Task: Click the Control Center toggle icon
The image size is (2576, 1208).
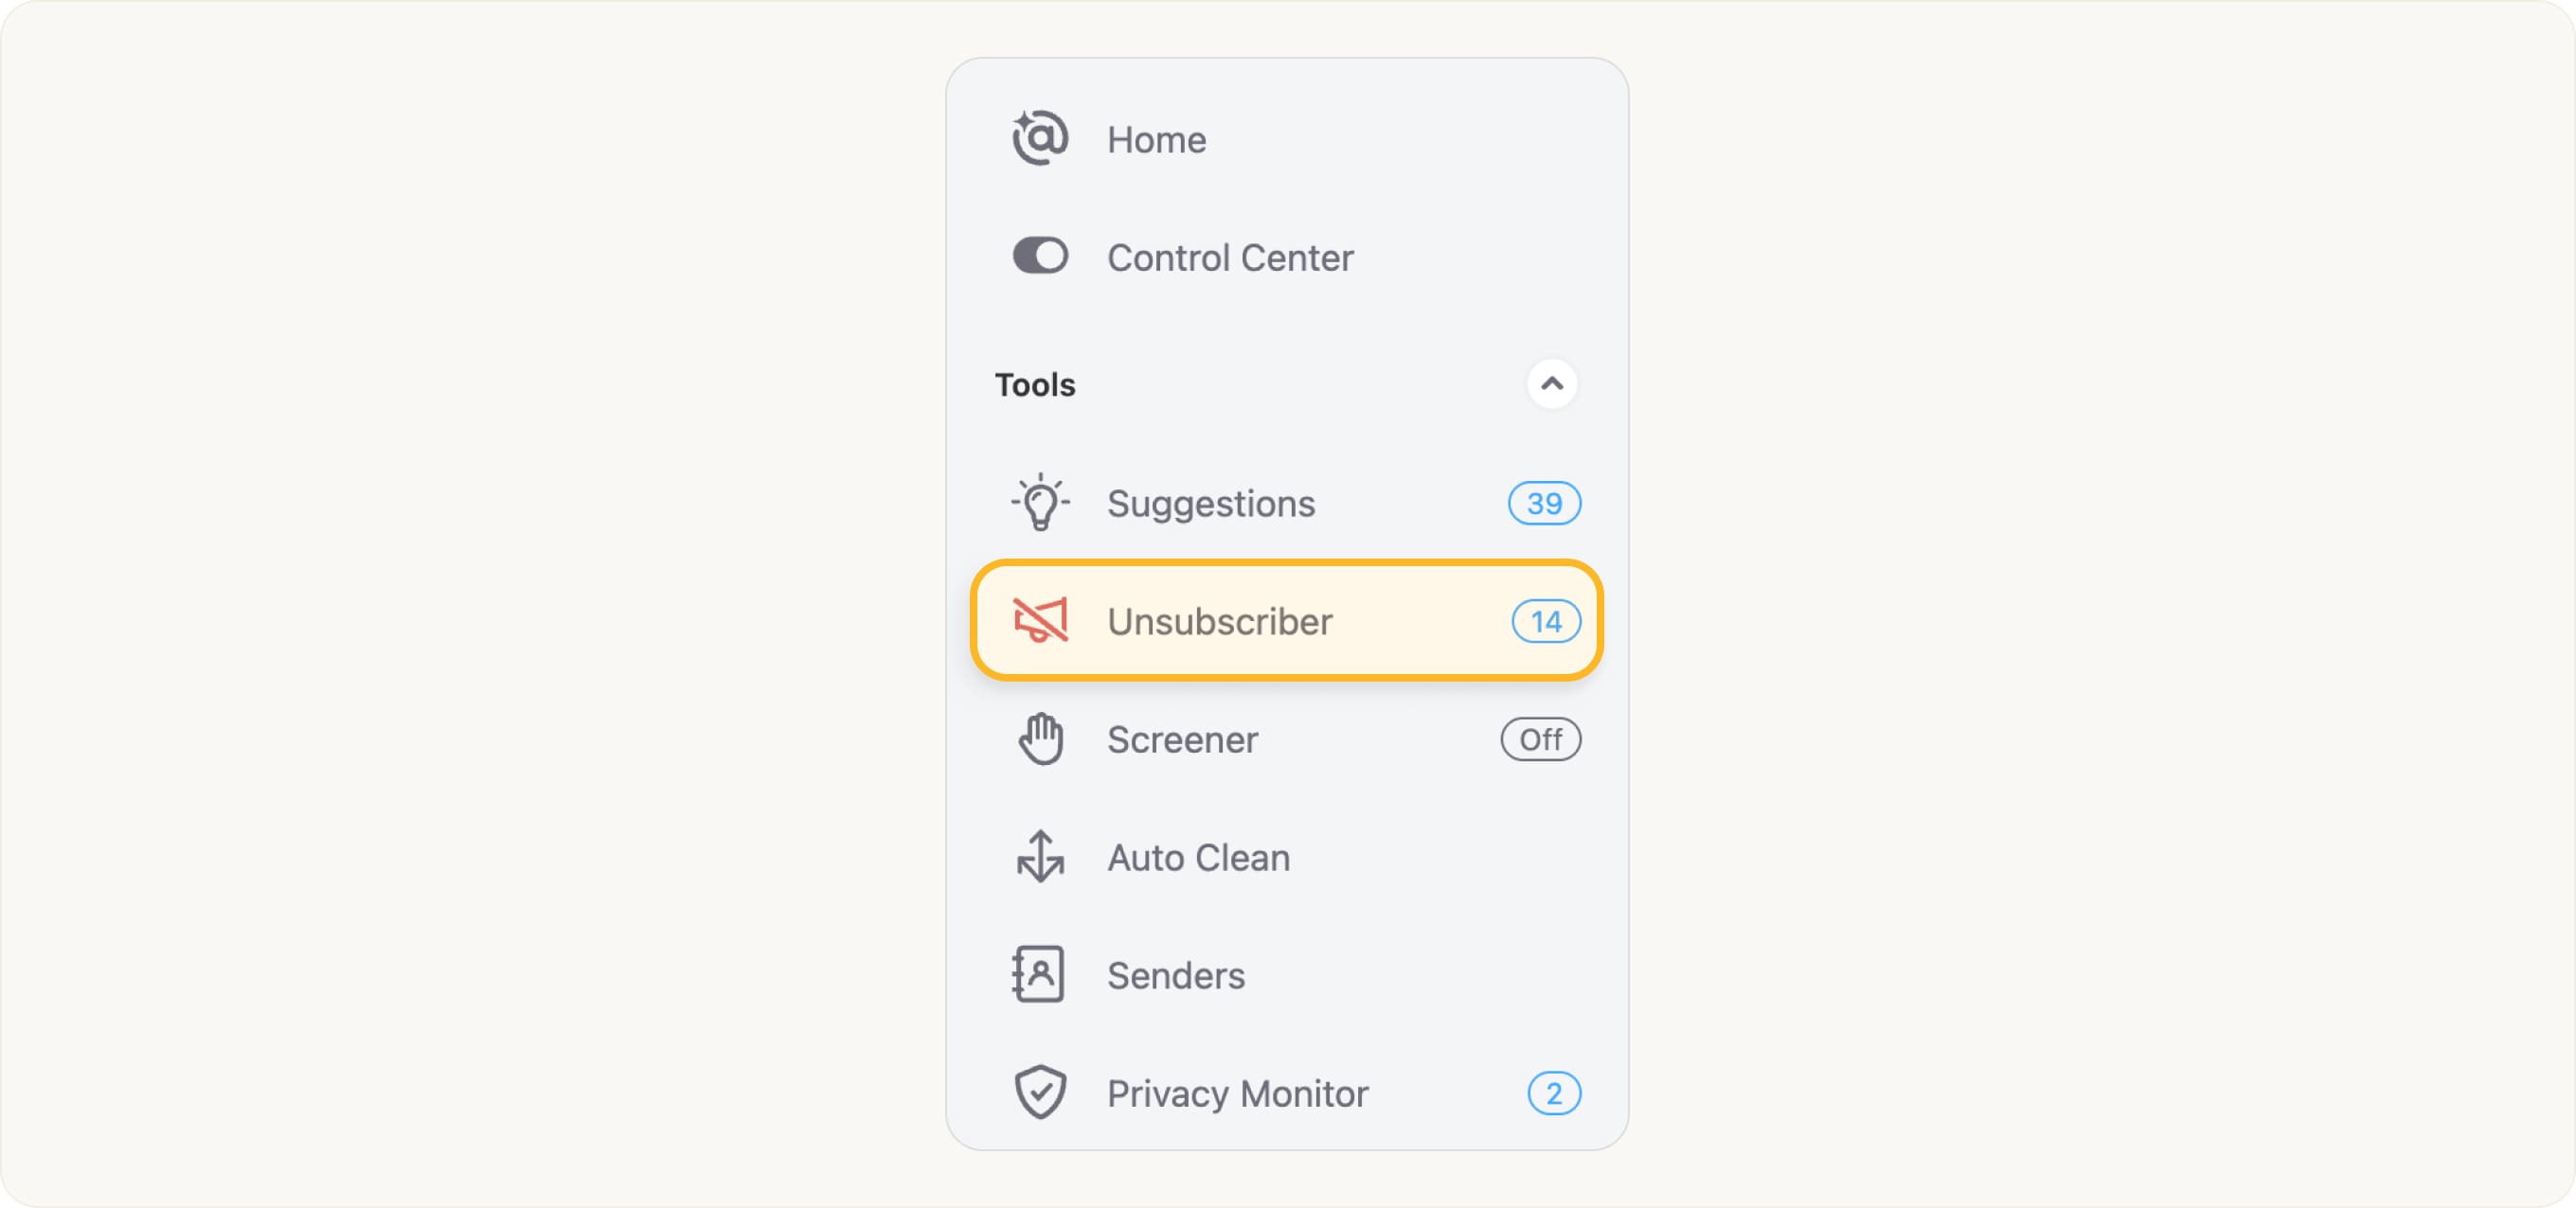Action: [x=1040, y=256]
